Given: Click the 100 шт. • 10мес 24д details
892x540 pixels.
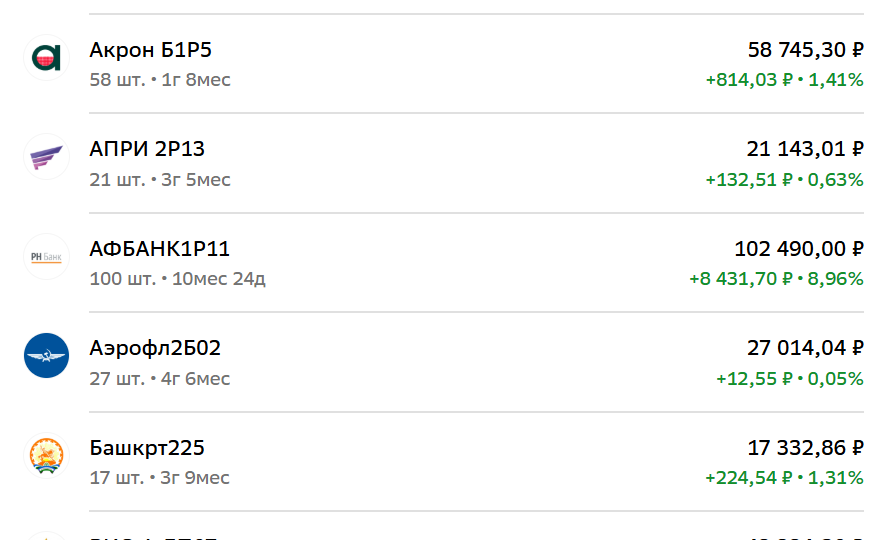Looking at the screenshot, I should pyautogui.click(x=177, y=279).
